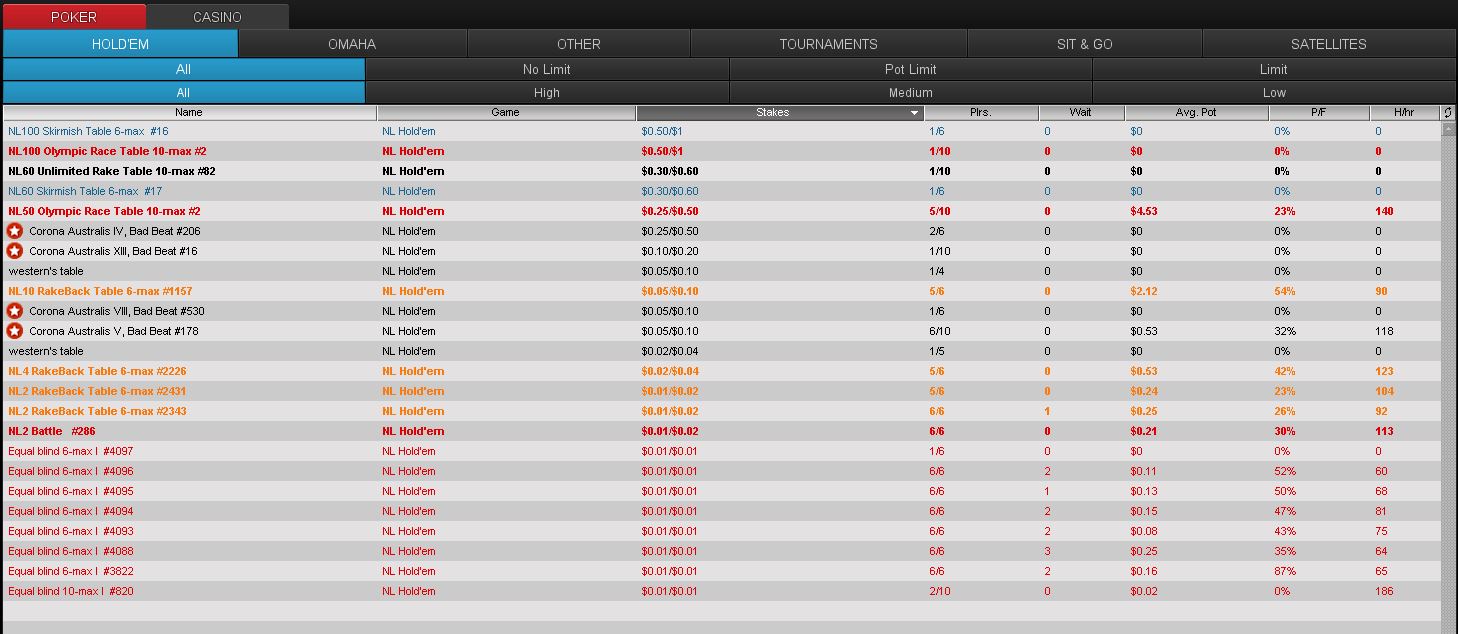Filter tables by Pot Limit
1458x634 pixels.
tap(911, 69)
